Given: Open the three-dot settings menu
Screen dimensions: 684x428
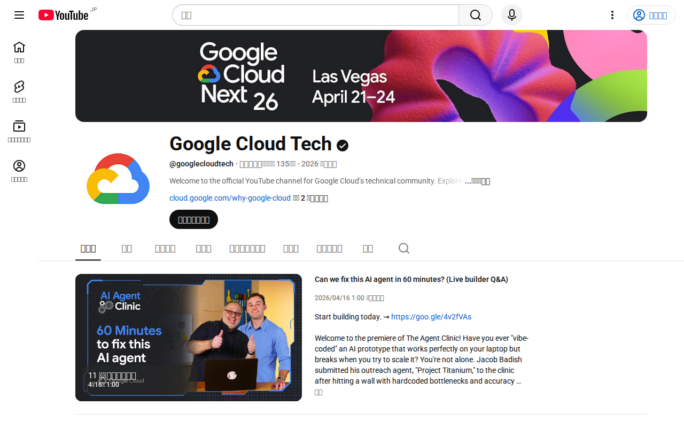Looking at the screenshot, I should (x=612, y=15).
